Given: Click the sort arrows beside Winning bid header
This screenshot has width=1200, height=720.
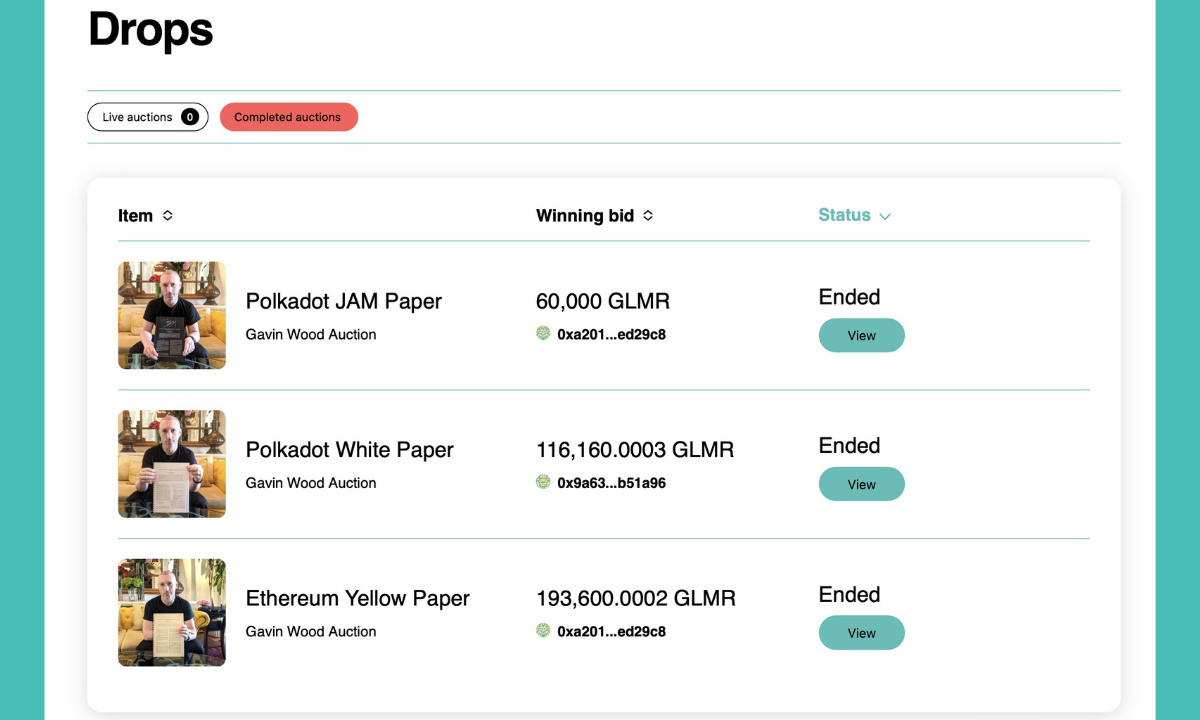Looking at the screenshot, I should click(648, 215).
